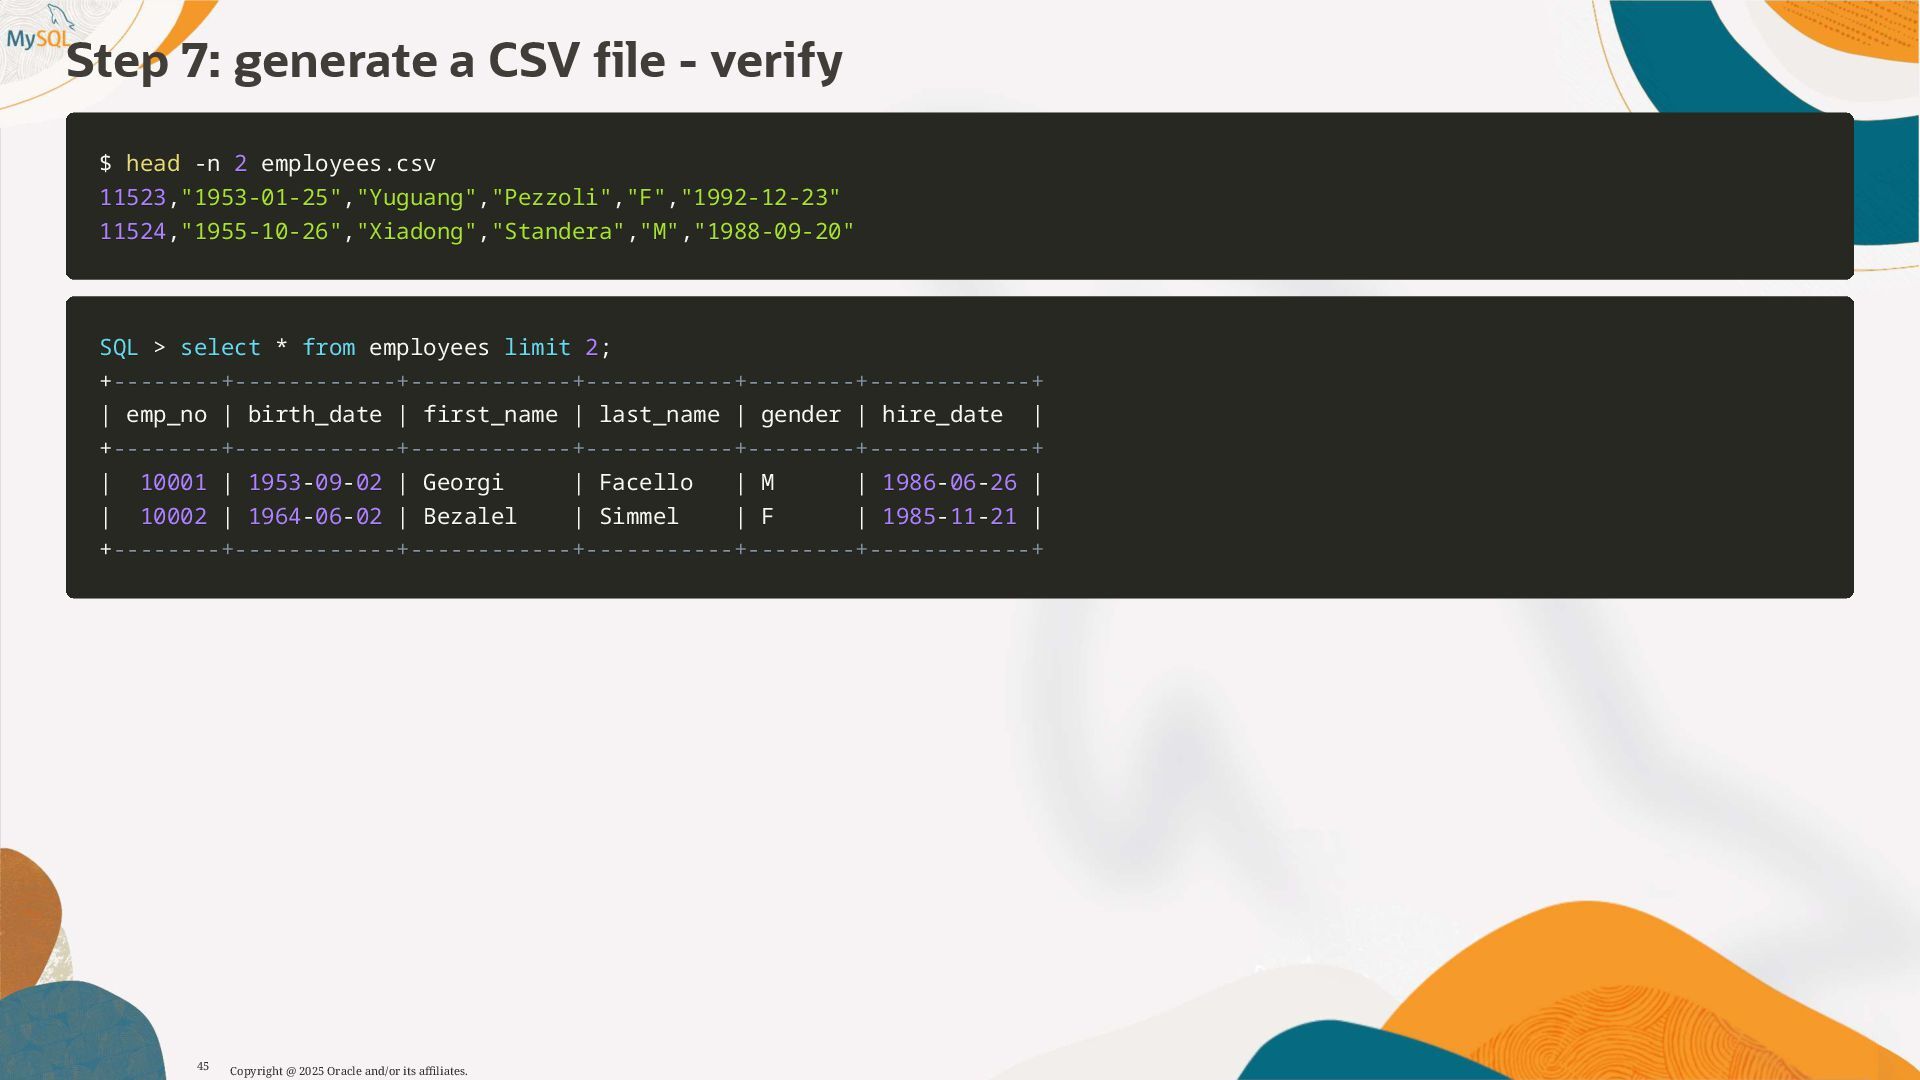Screen dimensions: 1920x1080
Task: Click the last_name column header
Action: pyautogui.click(x=659, y=415)
